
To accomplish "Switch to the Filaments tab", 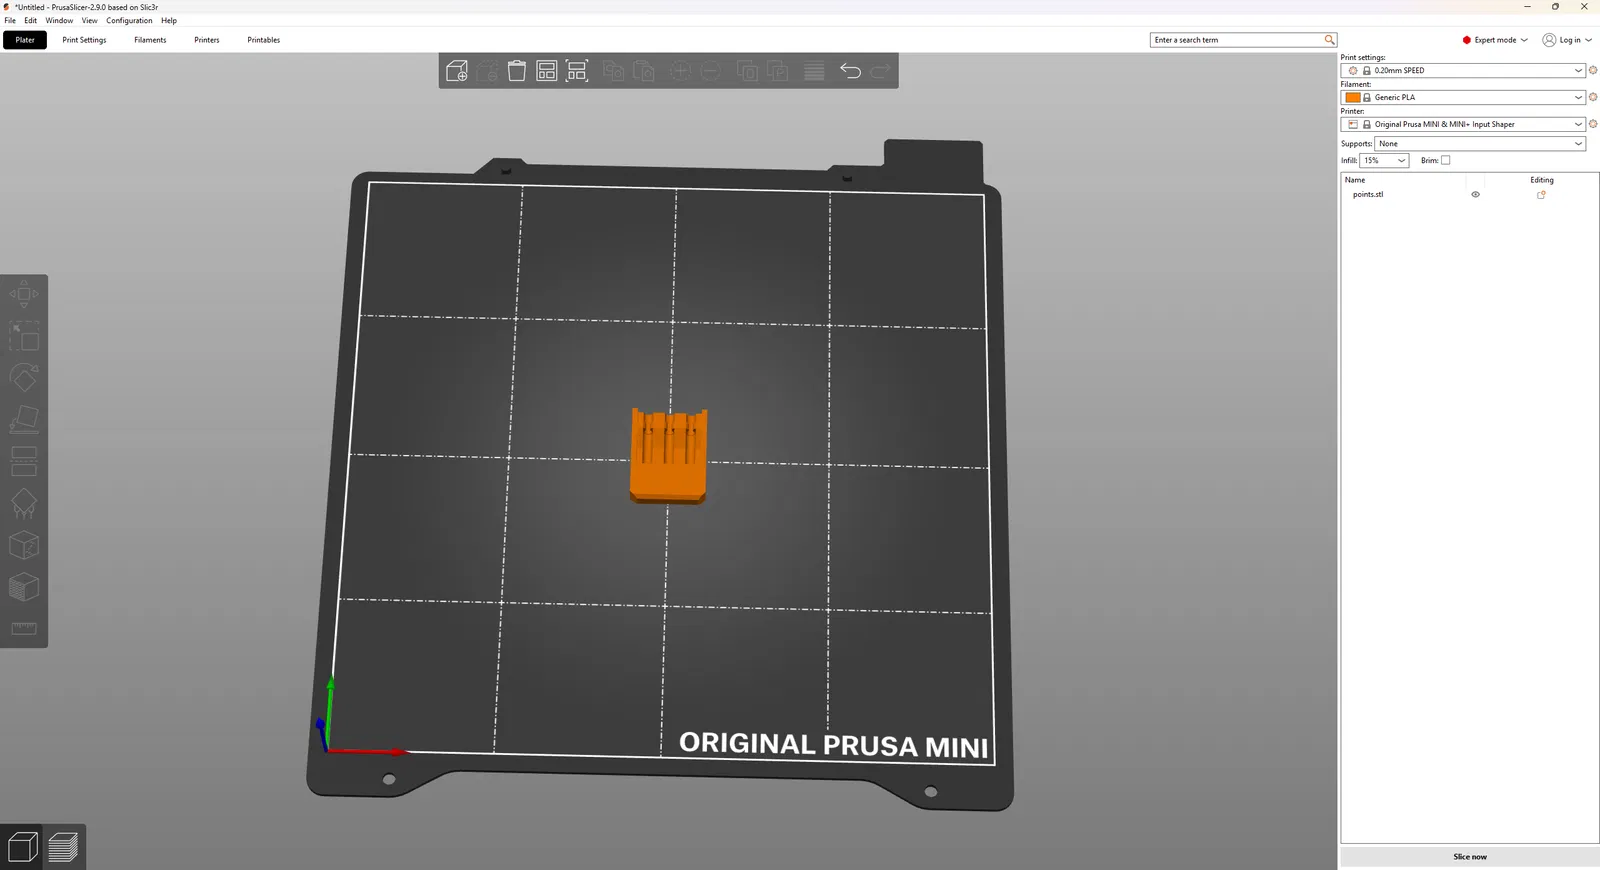I will point(150,40).
